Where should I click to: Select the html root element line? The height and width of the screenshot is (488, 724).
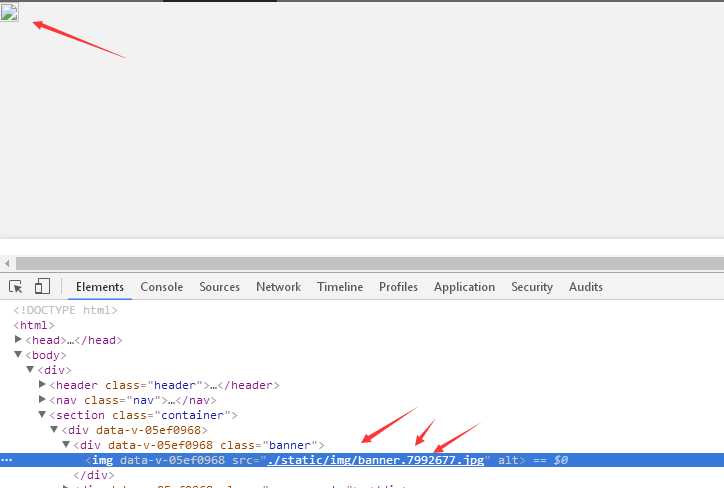(x=34, y=325)
